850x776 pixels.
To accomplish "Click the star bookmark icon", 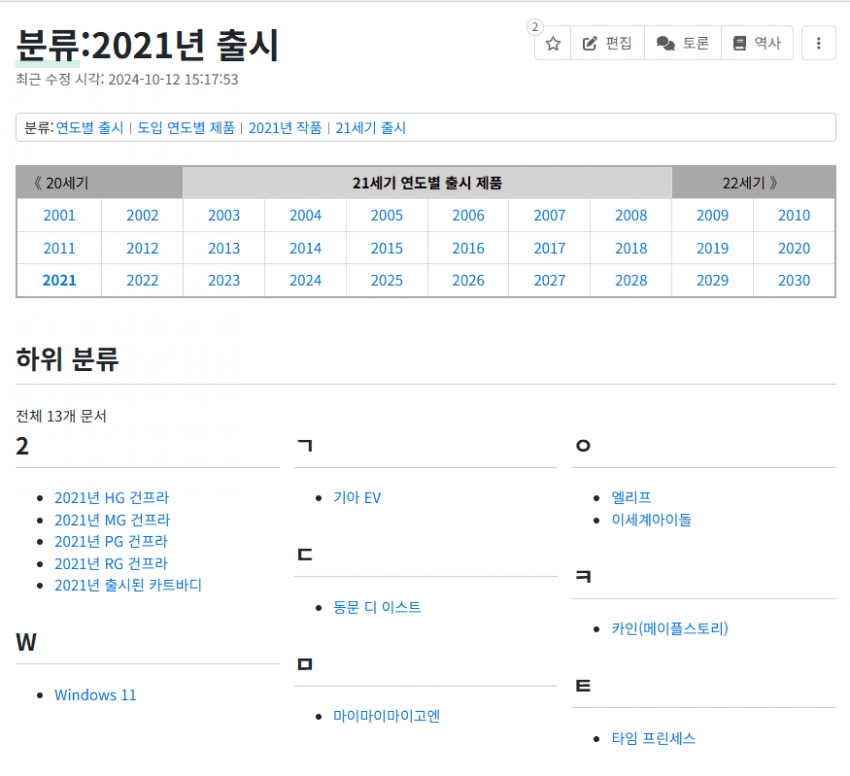I will tap(552, 42).
